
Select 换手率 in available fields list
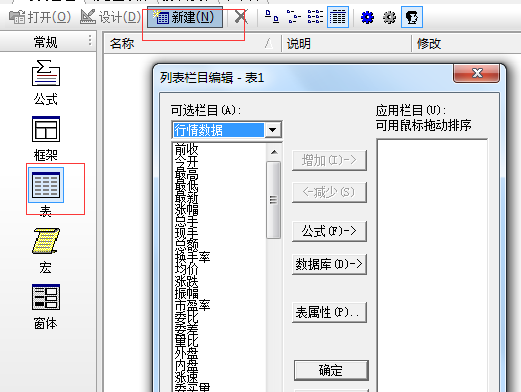click(193, 258)
